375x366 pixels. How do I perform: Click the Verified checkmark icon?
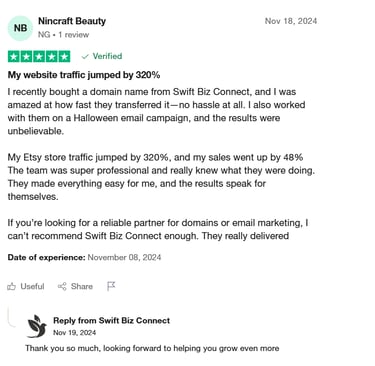pos(85,56)
